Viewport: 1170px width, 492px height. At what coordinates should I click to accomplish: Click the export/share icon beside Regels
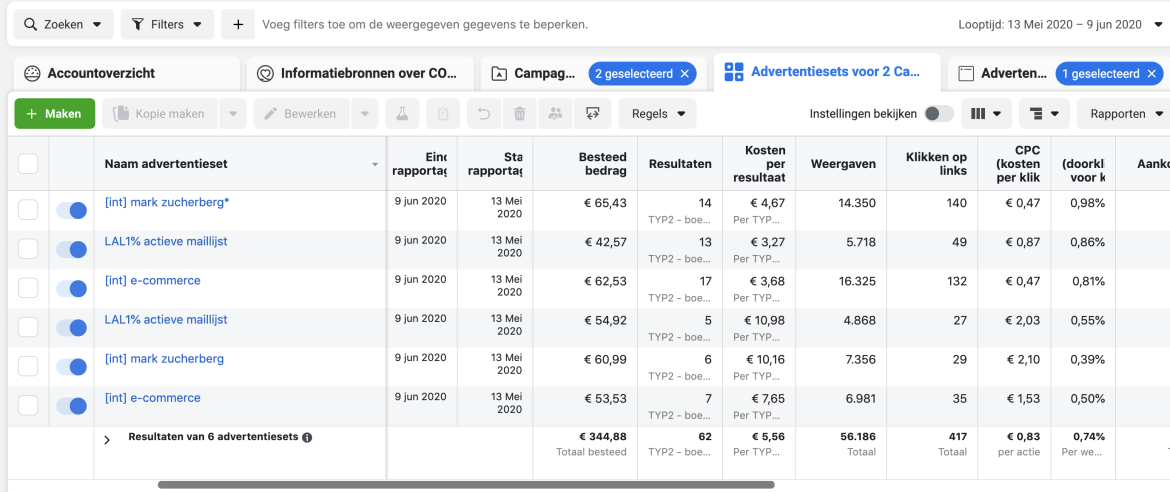coord(593,113)
